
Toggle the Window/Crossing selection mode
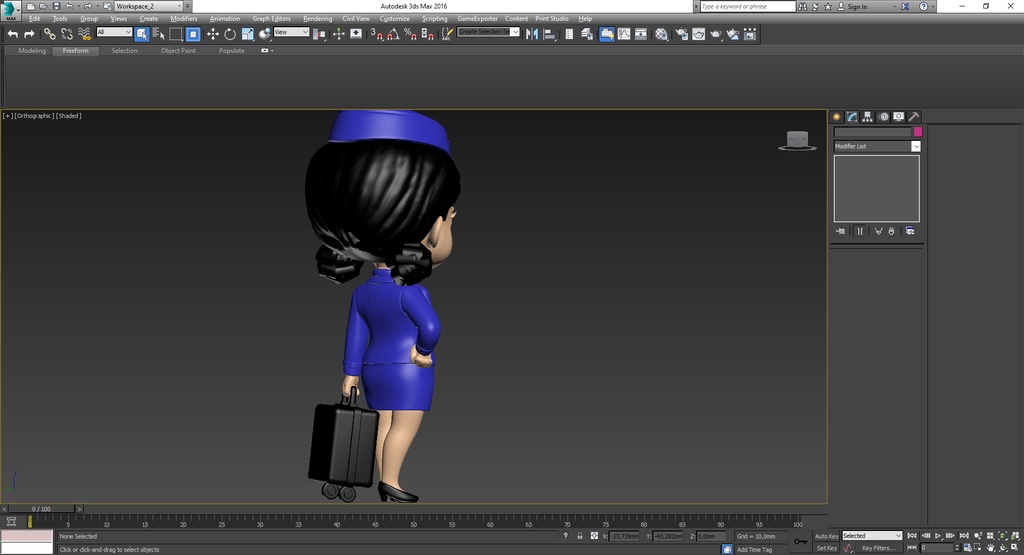[x=193, y=34]
